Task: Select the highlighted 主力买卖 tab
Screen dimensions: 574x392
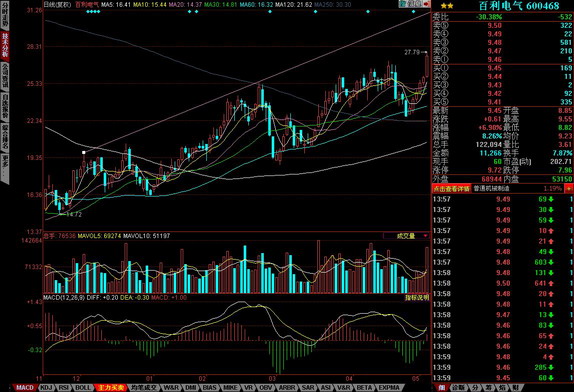Action: click(x=111, y=387)
